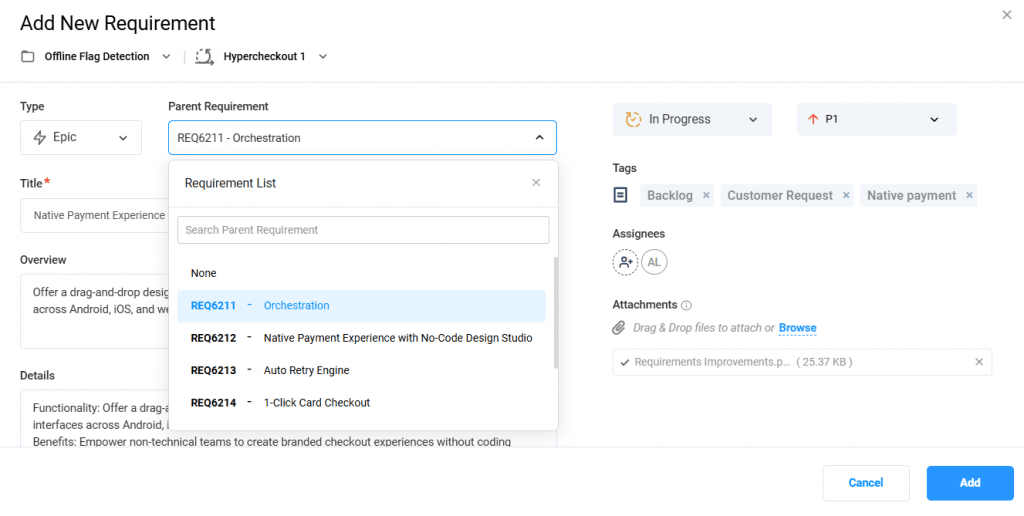The height and width of the screenshot is (516, 1024).
Task: Open the Offline Flag Detection folder selector
Action: [97, 57]
